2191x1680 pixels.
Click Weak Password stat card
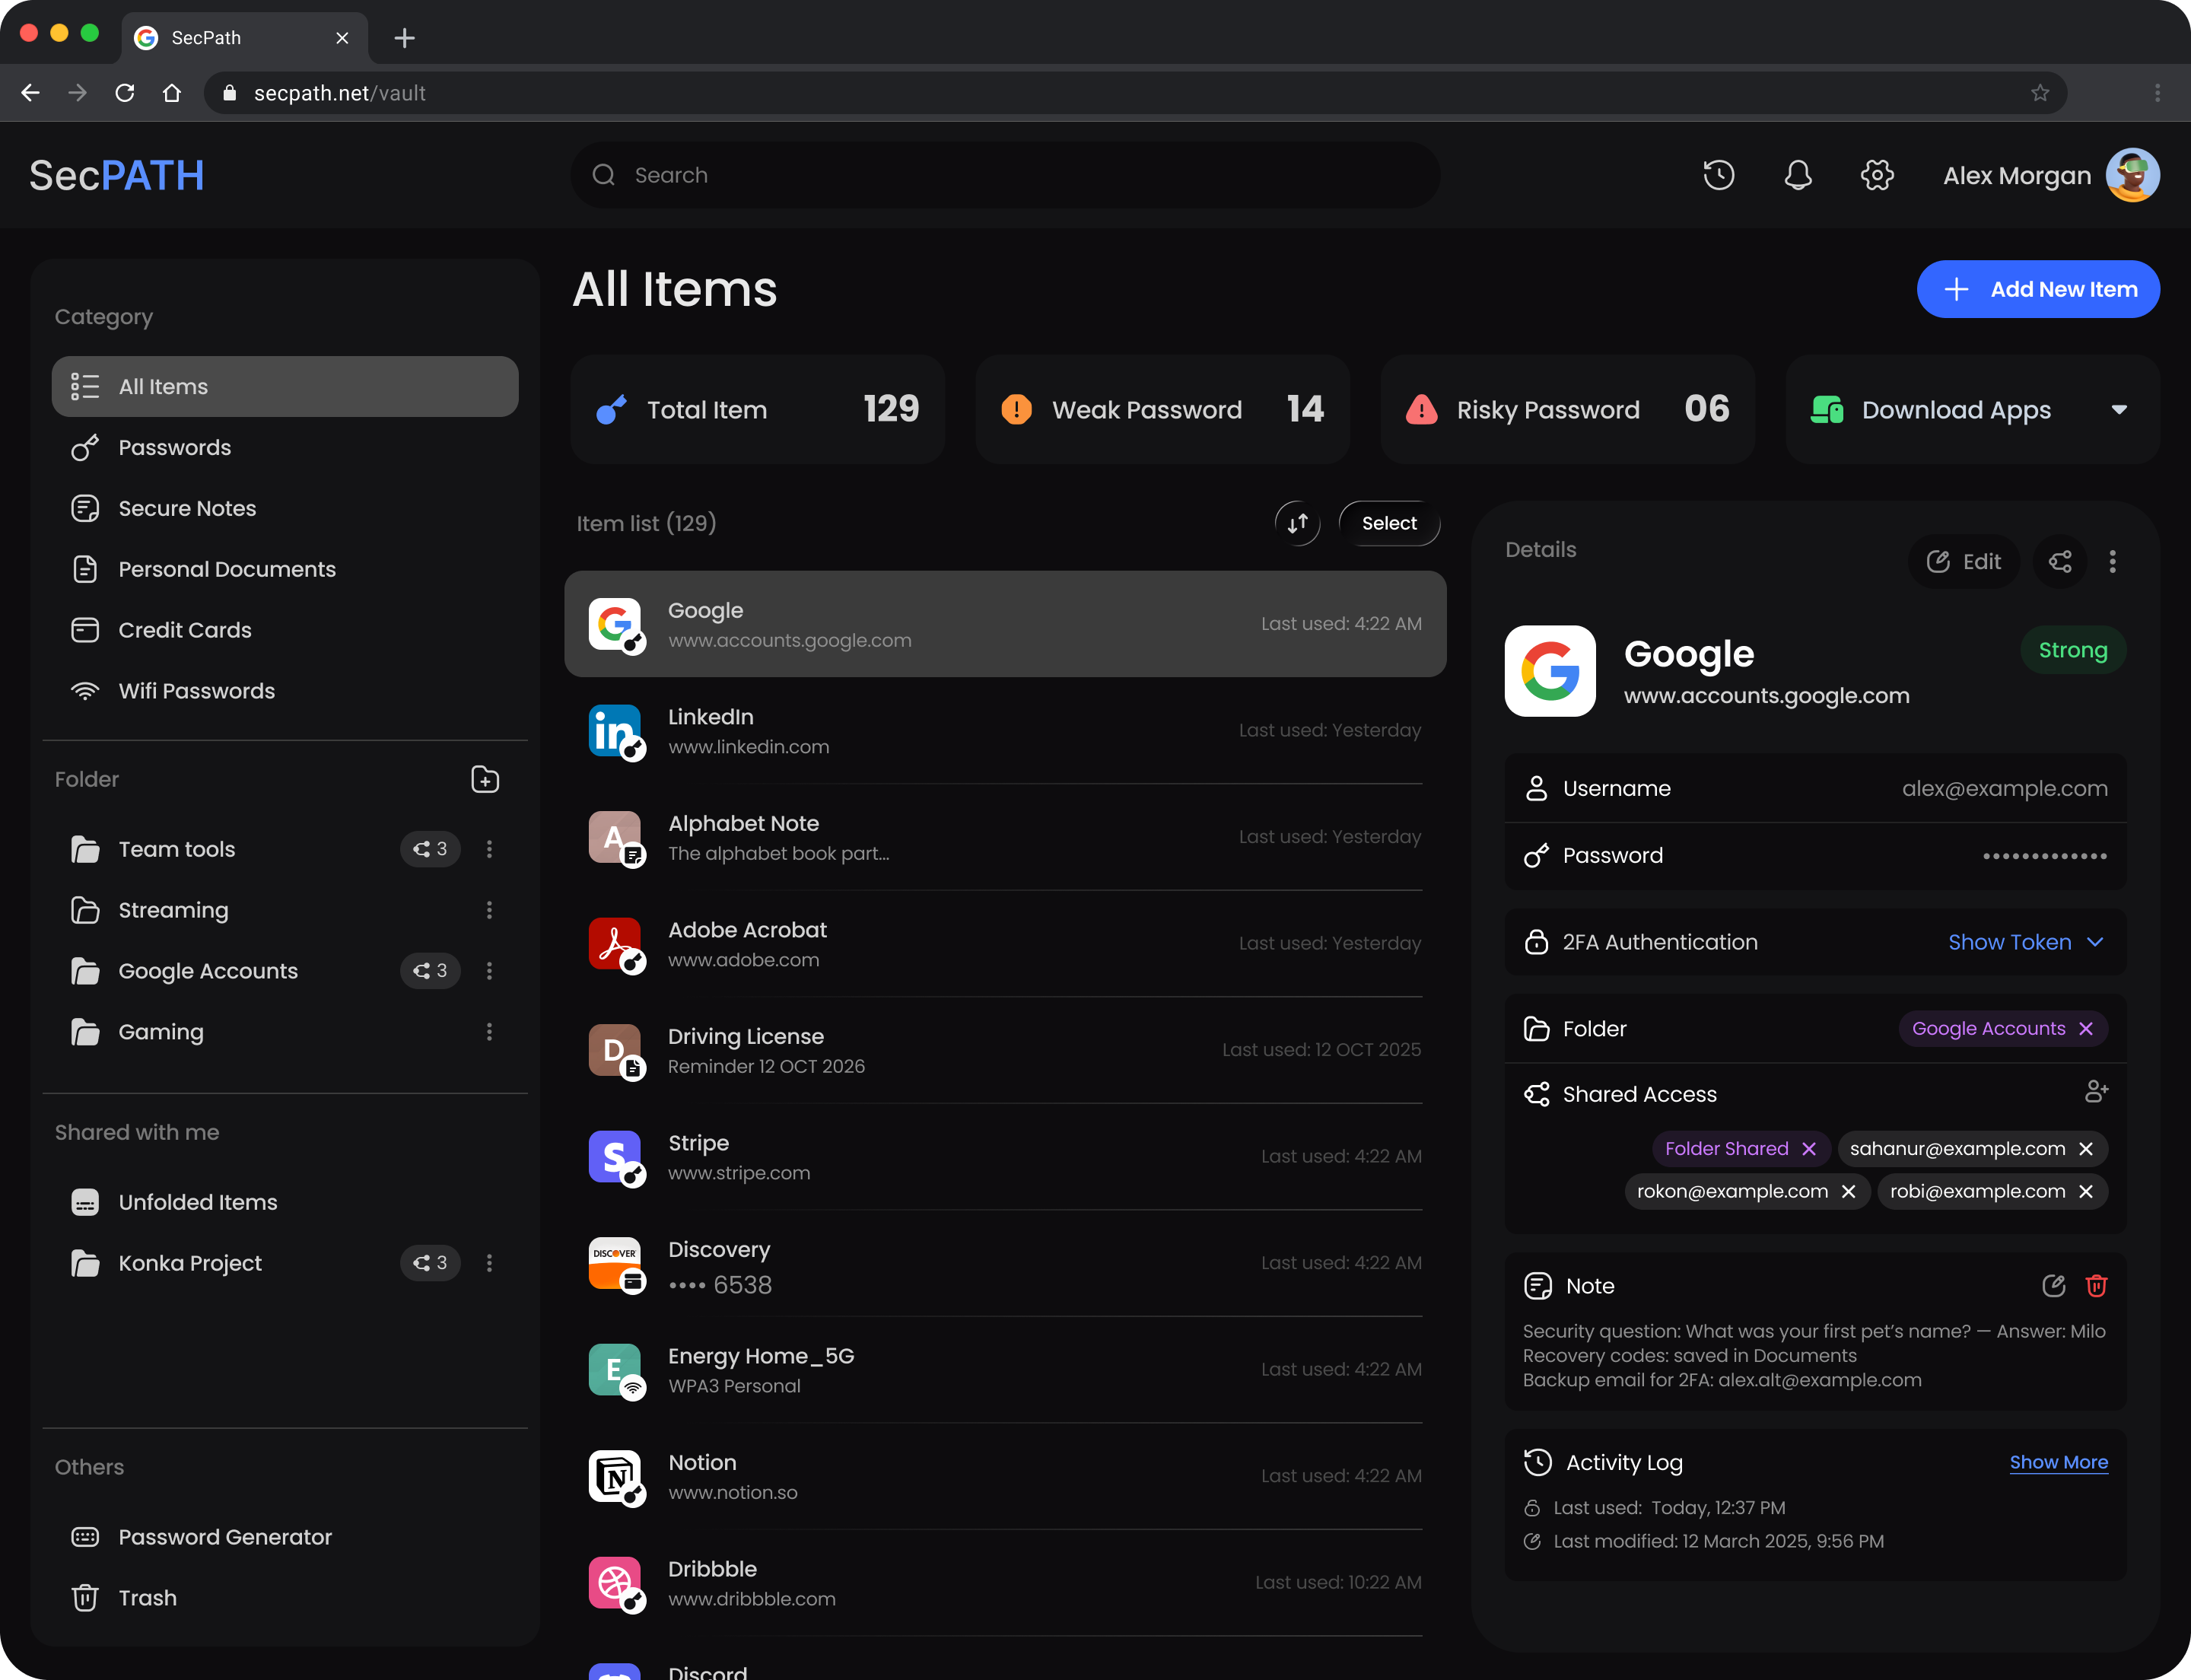[1162, 409]
